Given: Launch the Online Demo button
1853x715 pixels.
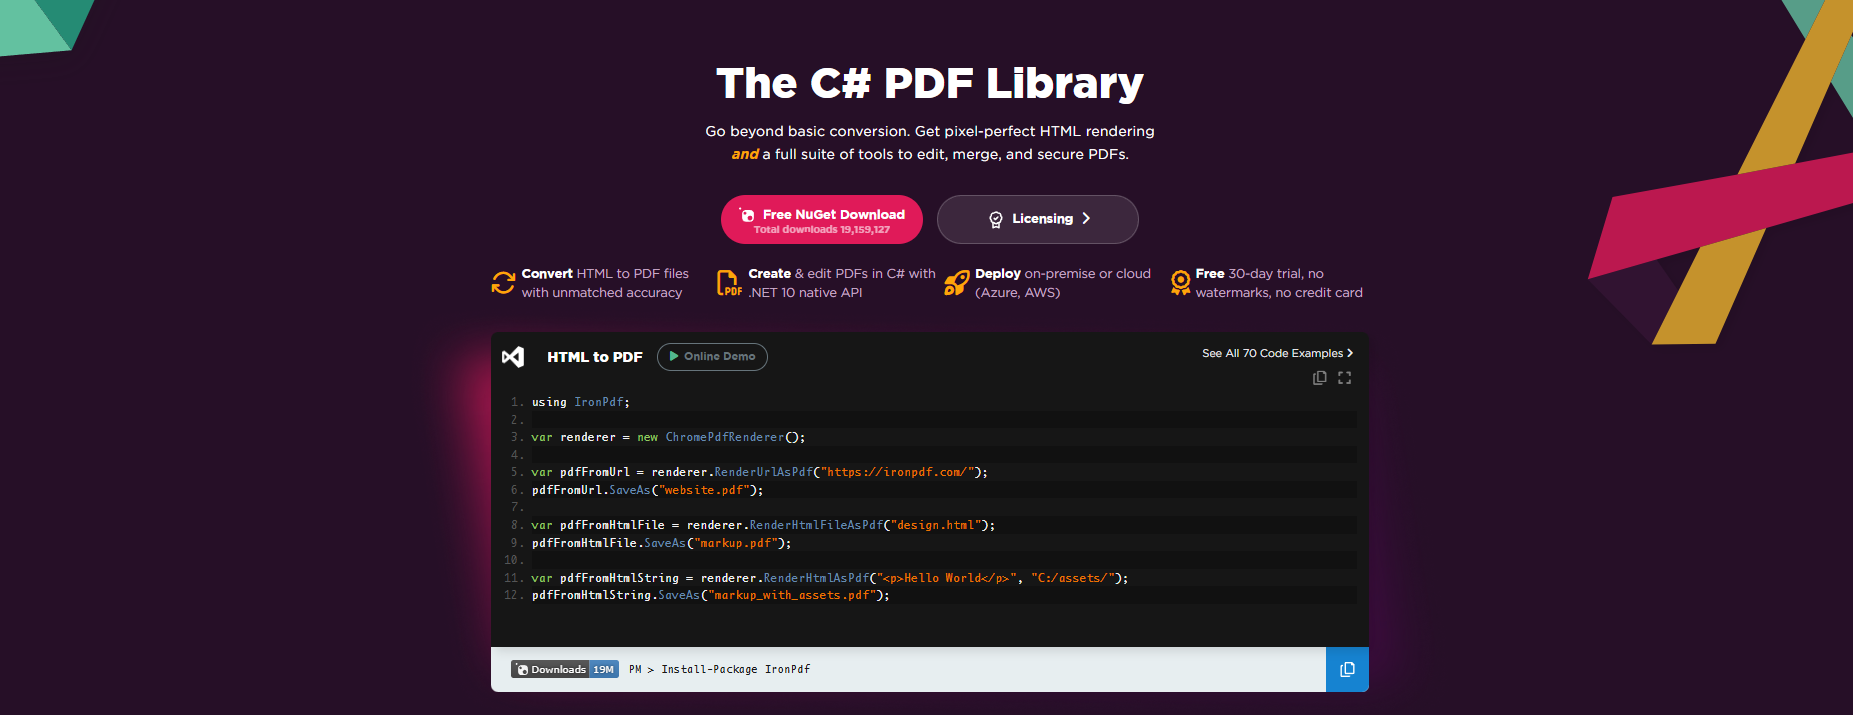Looking at the screenshot, I should tap(712, 357).
